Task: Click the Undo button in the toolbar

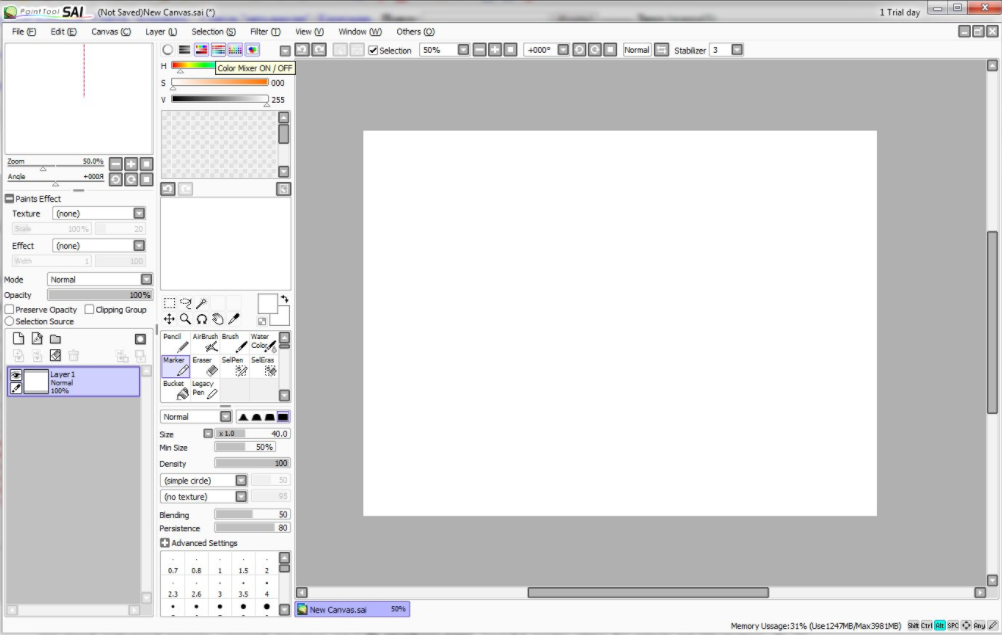Action: (x=302, y=50)
